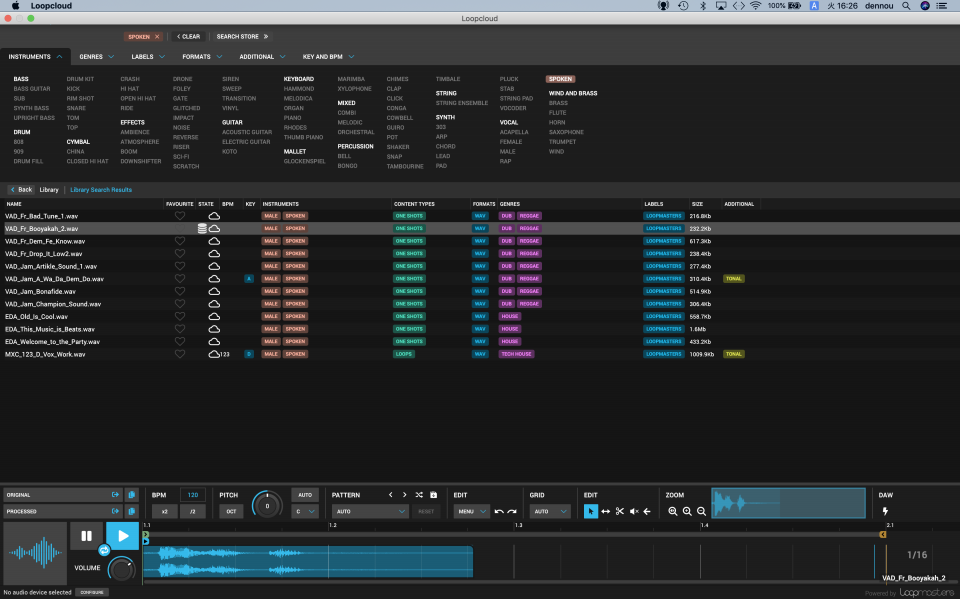Image resolution: width=960 pixels, height=599 pixels.
Task: Remove the SPOKEN search tag
Action: [x=157, y=37]
